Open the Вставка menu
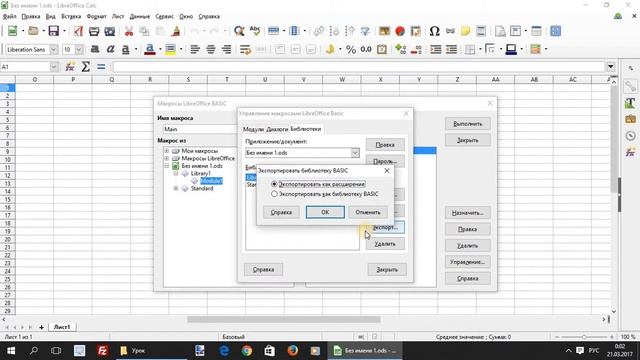The image size is (640, 360). (x=71, y=16)
